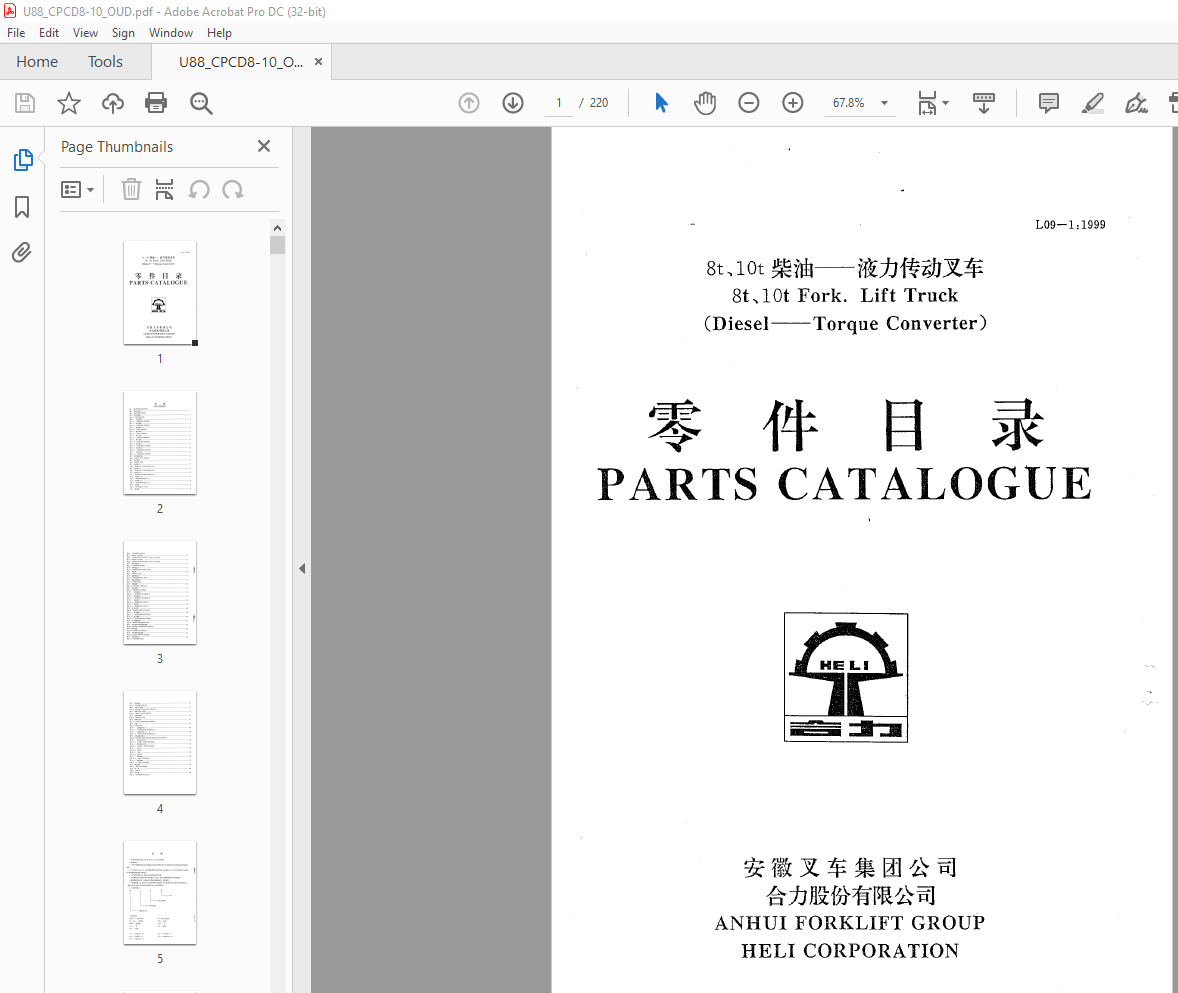Image resolution: width=1178 pixels, height=993 pixels.
Task: Click '8t、10t Fork. Lift Truck' text
Action: point(845,296)
